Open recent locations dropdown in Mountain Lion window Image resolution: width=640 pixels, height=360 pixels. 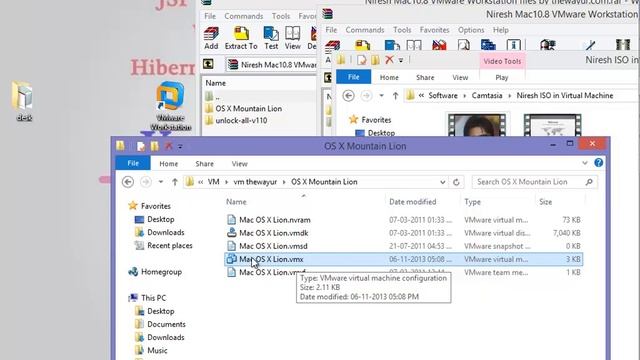161,182
